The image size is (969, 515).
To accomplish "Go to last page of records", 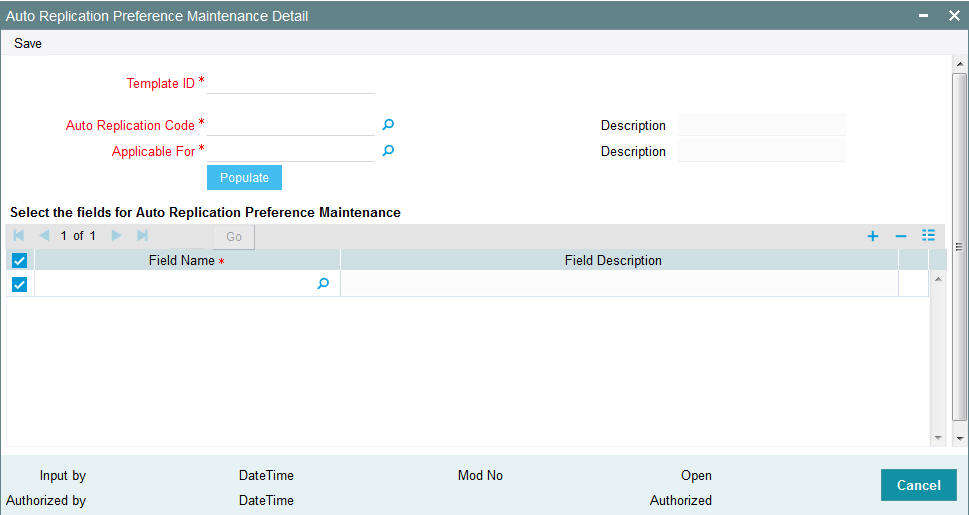I will pyautogui.click(x=142, y=236).
